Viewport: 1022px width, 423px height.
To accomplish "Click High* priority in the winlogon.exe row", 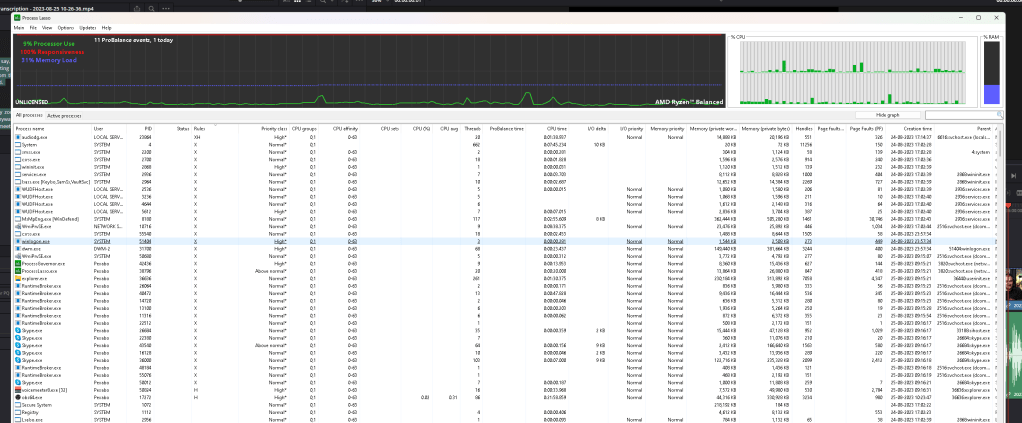I will (280, 241).
